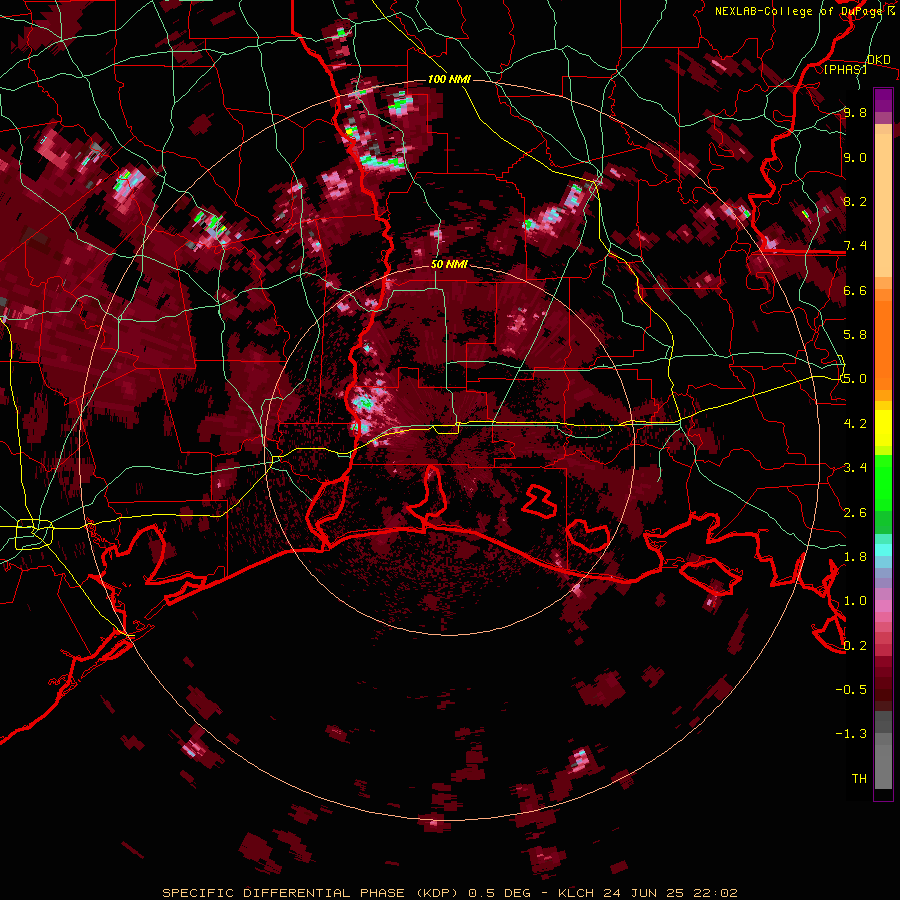Click the 8.2 value on the scale

point(855,201)
